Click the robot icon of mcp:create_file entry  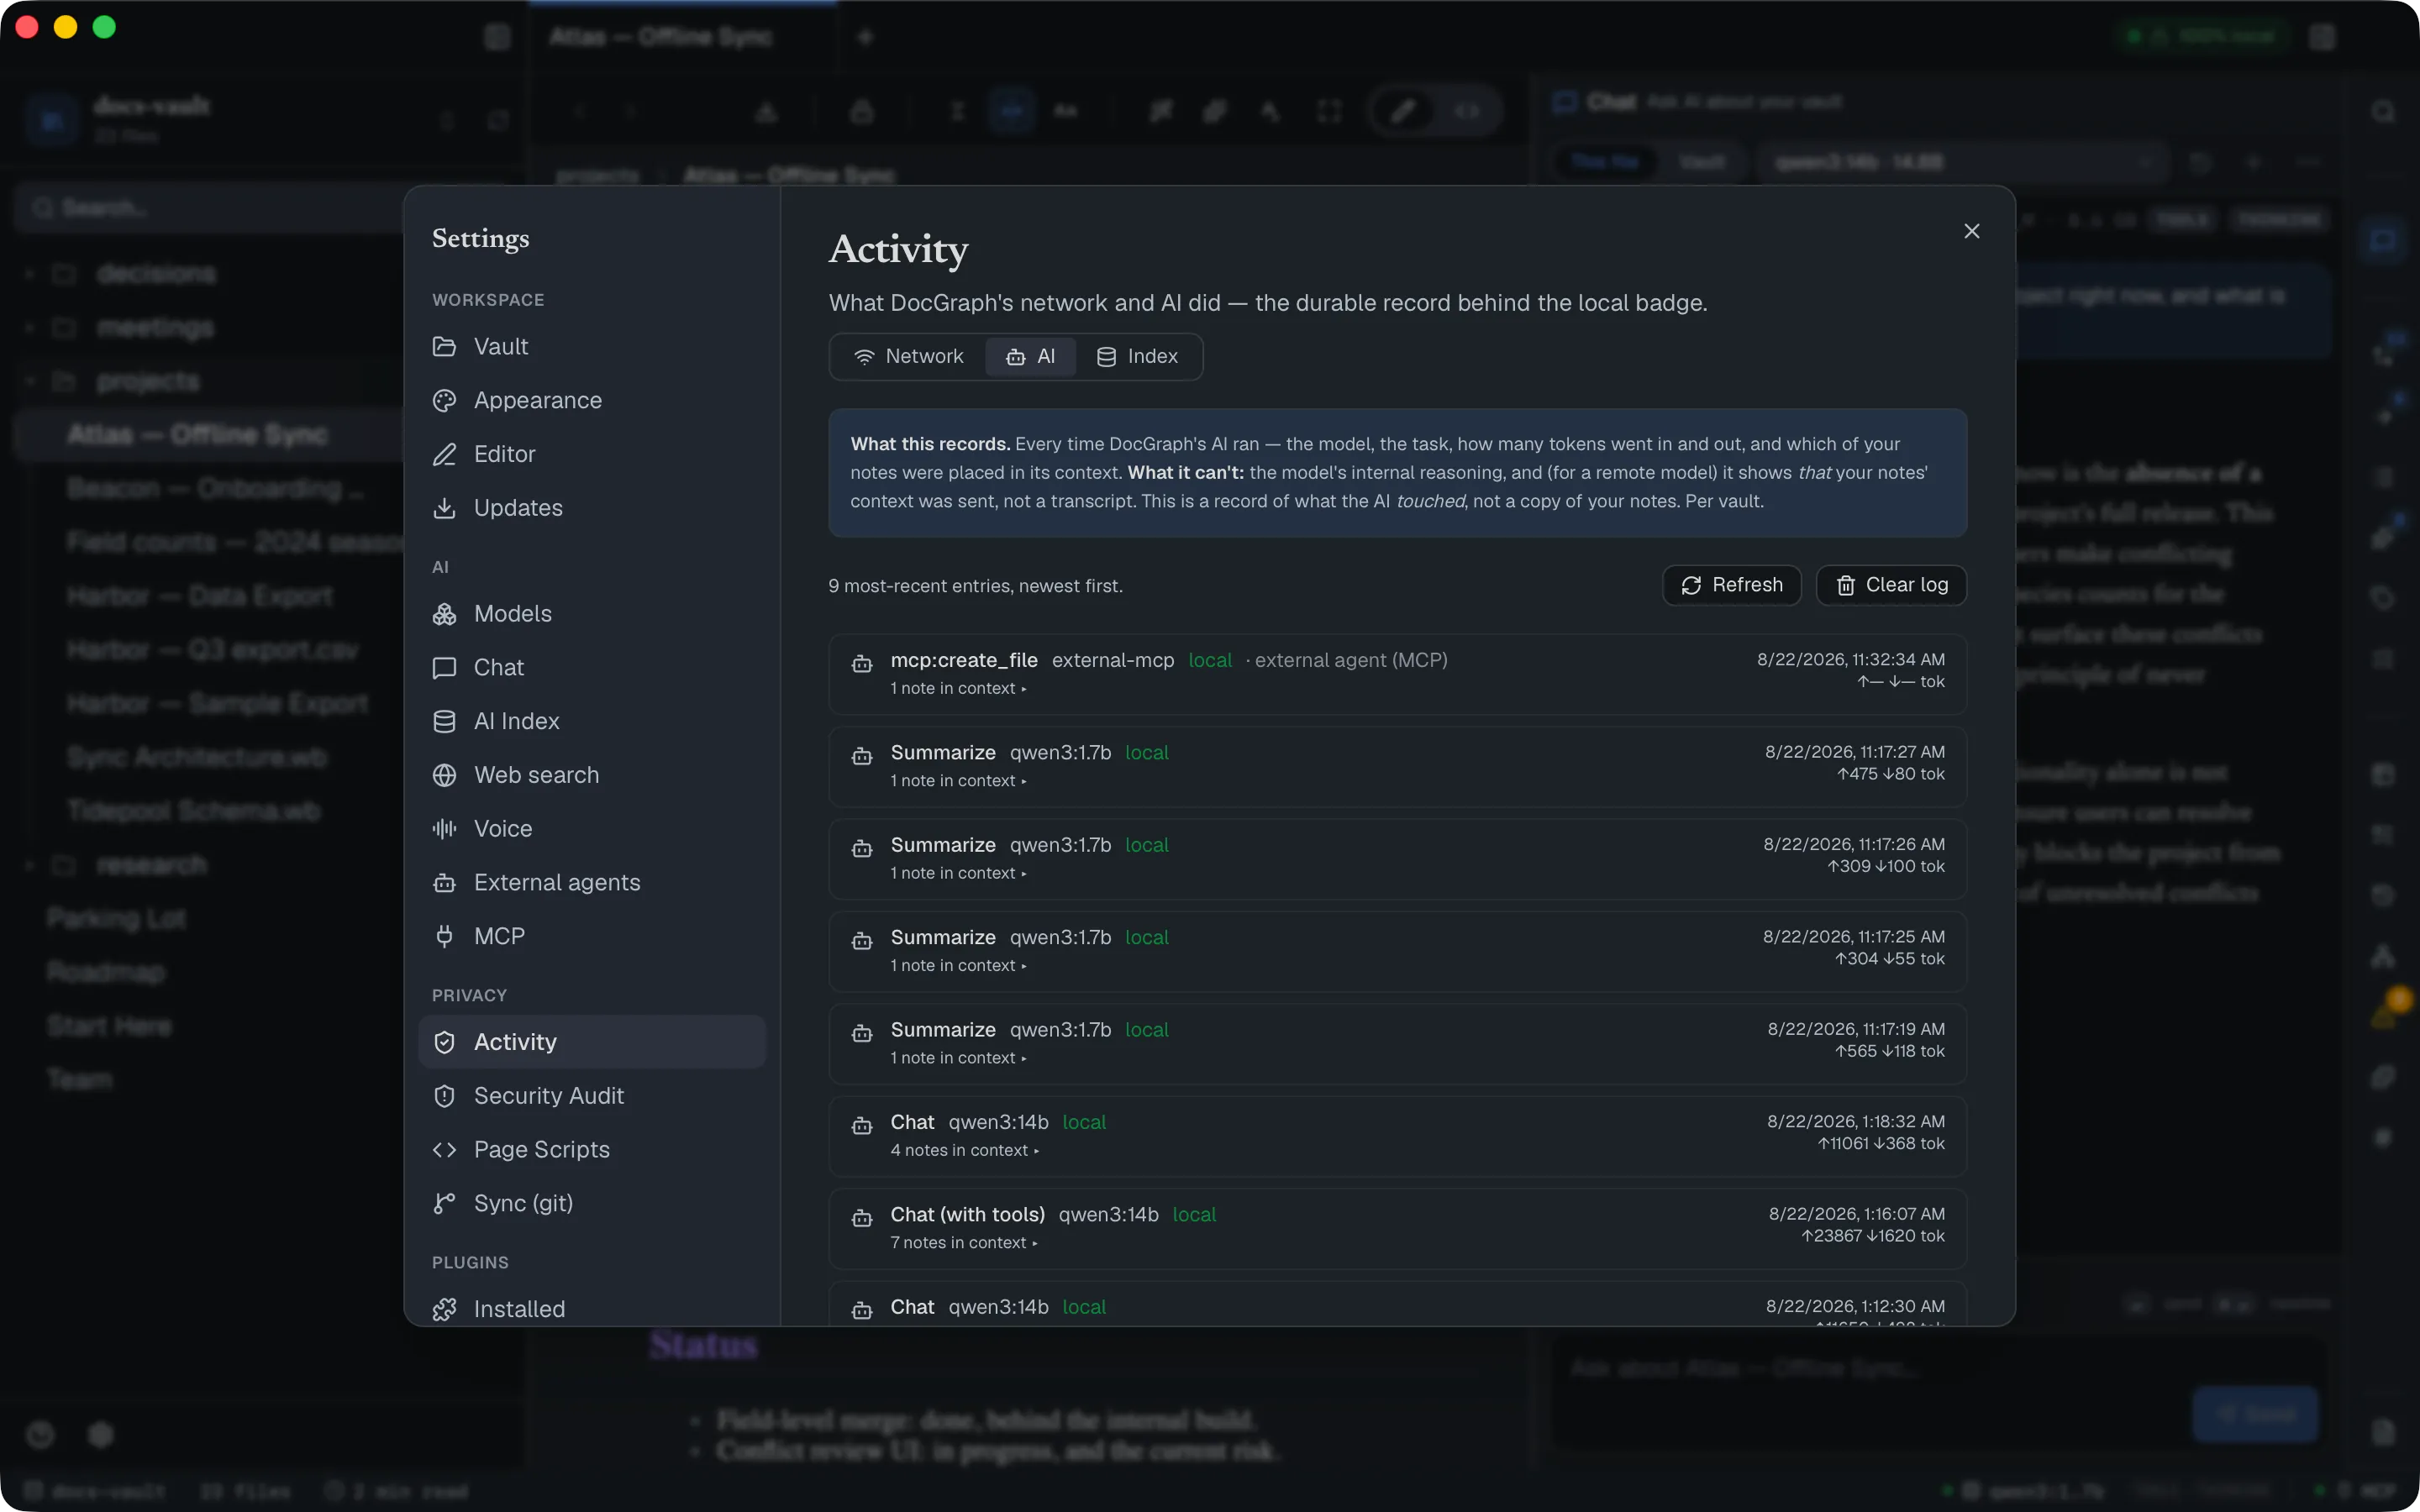(861, 664)
